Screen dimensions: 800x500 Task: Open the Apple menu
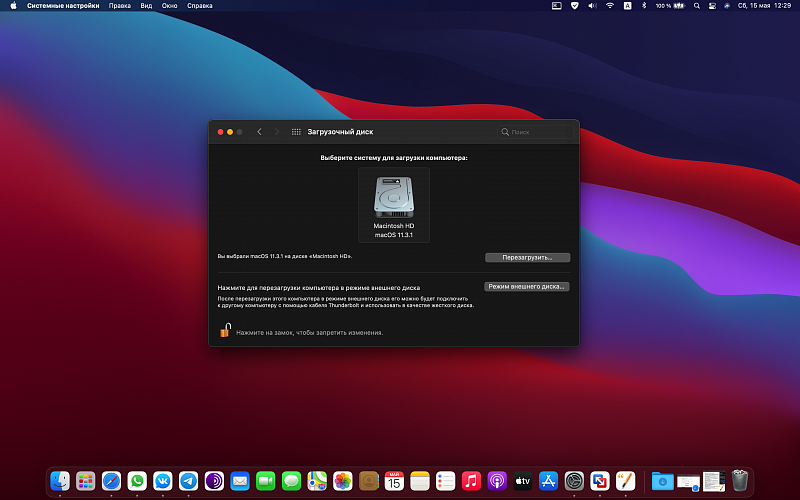(15, 6)
